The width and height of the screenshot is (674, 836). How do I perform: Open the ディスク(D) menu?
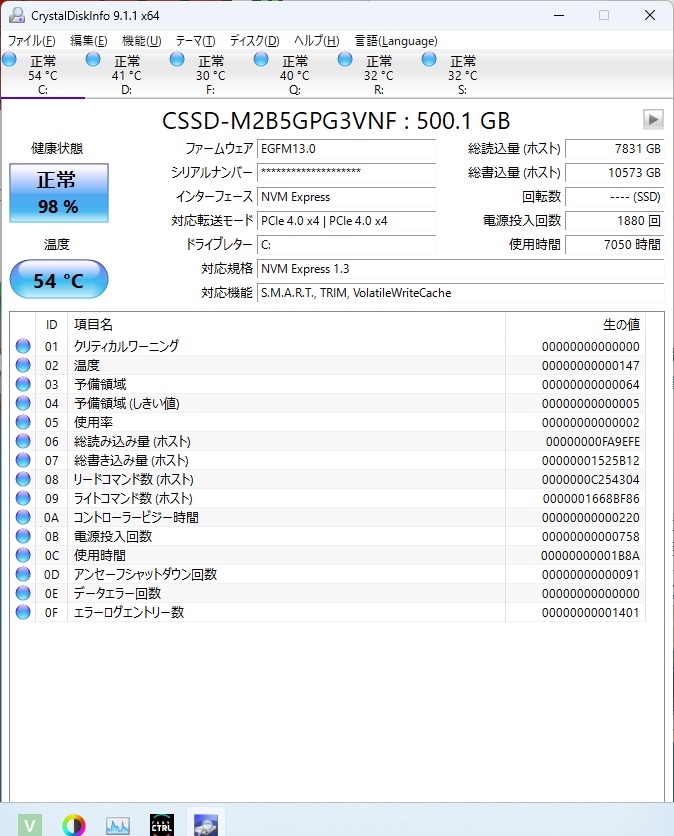pos(254,41)
